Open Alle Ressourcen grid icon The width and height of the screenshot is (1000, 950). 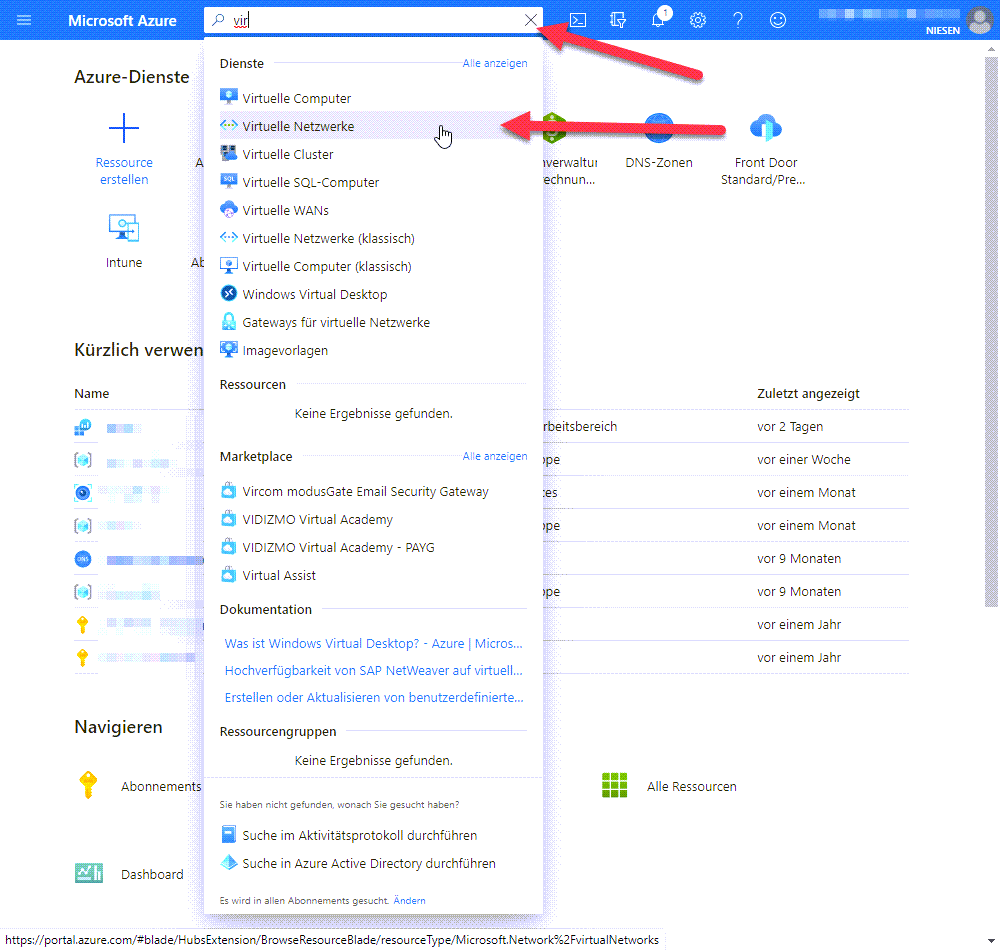click(x=614, y=786)
